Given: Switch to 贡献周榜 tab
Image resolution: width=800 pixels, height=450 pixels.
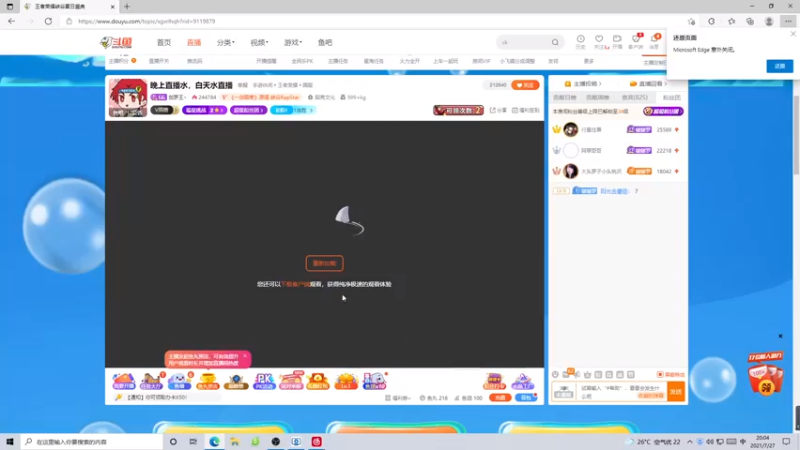Looking at the screenshot, I should coord(597,97).
